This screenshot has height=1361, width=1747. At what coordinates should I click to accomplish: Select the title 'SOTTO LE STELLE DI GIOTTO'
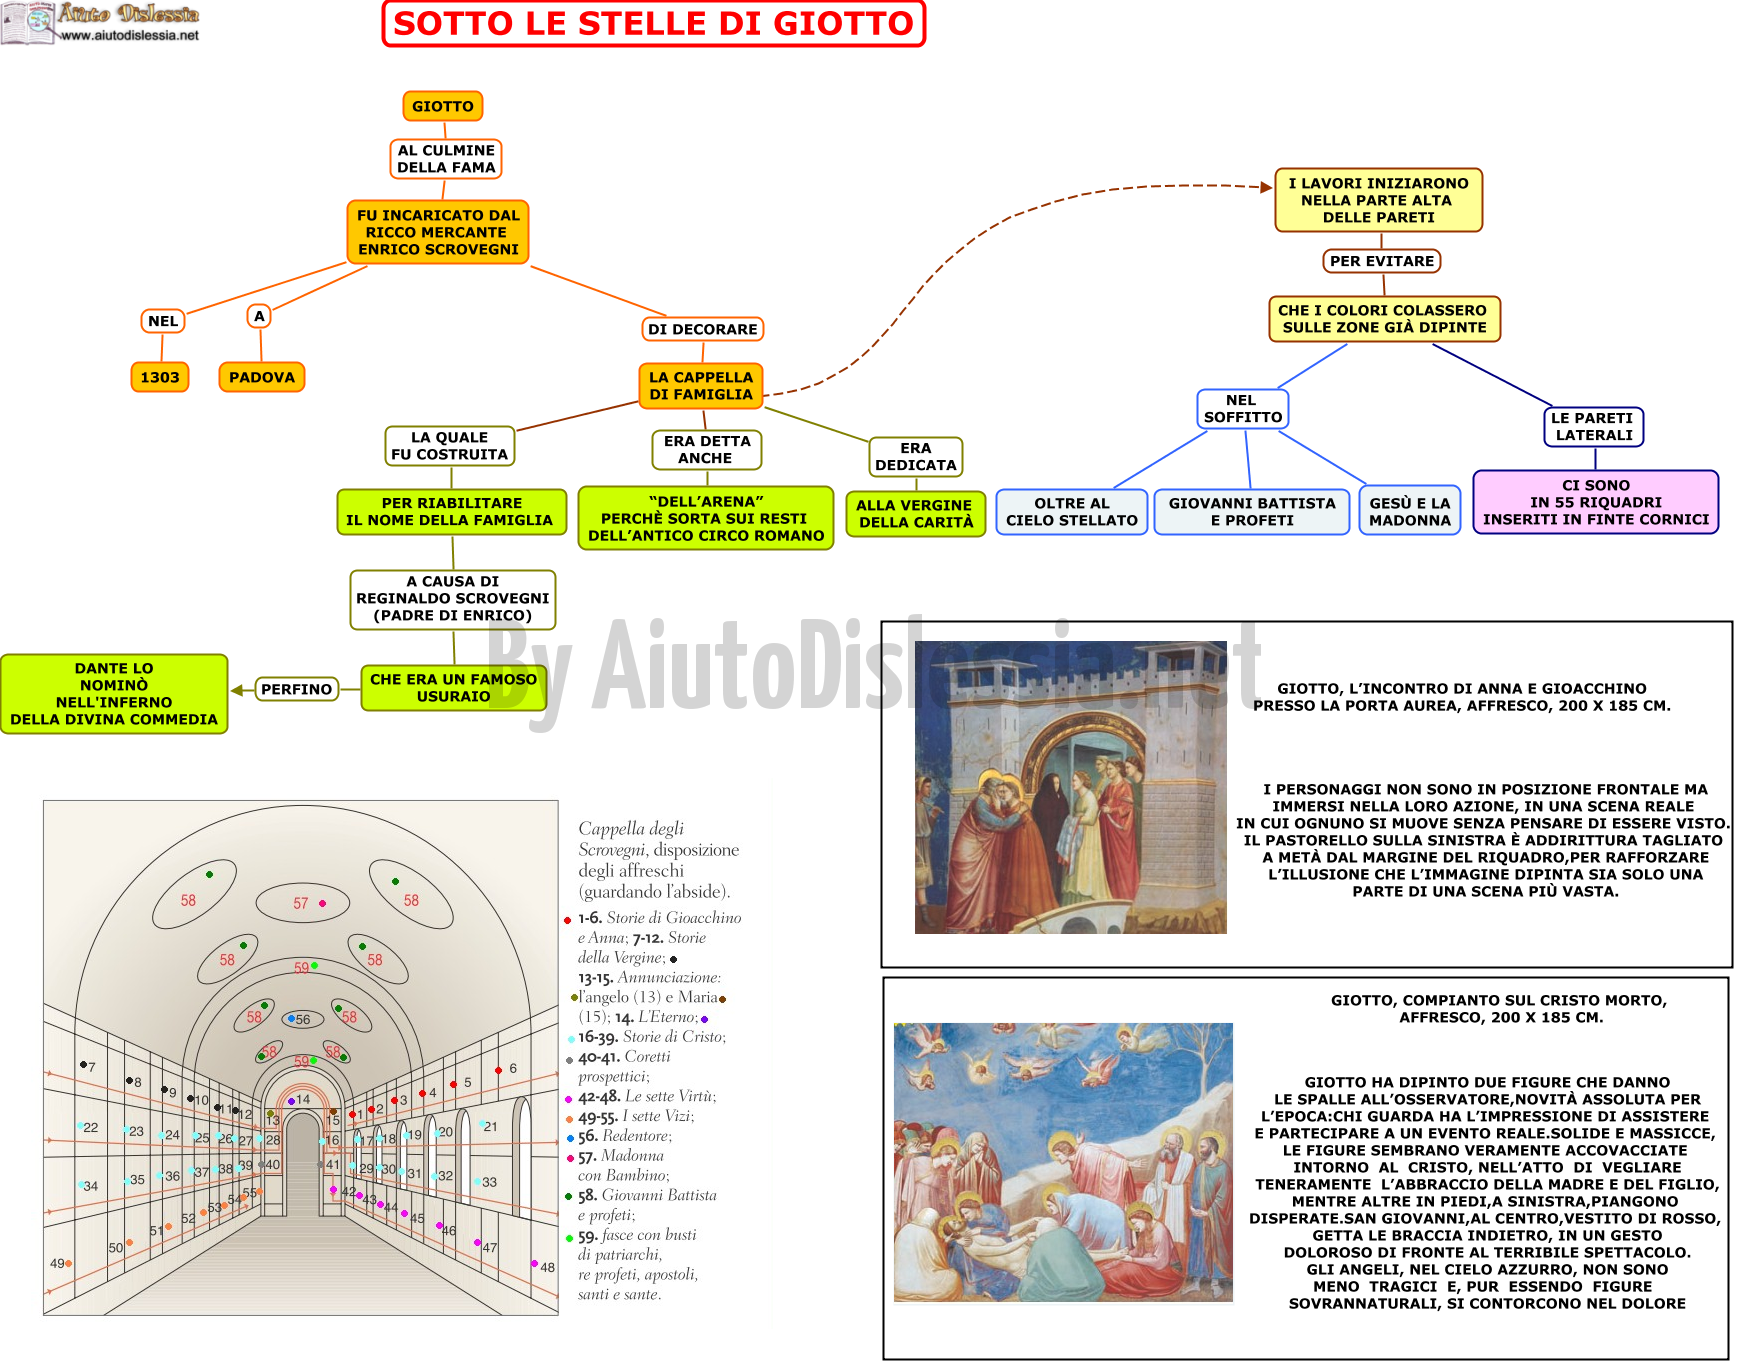pos(653,23)
